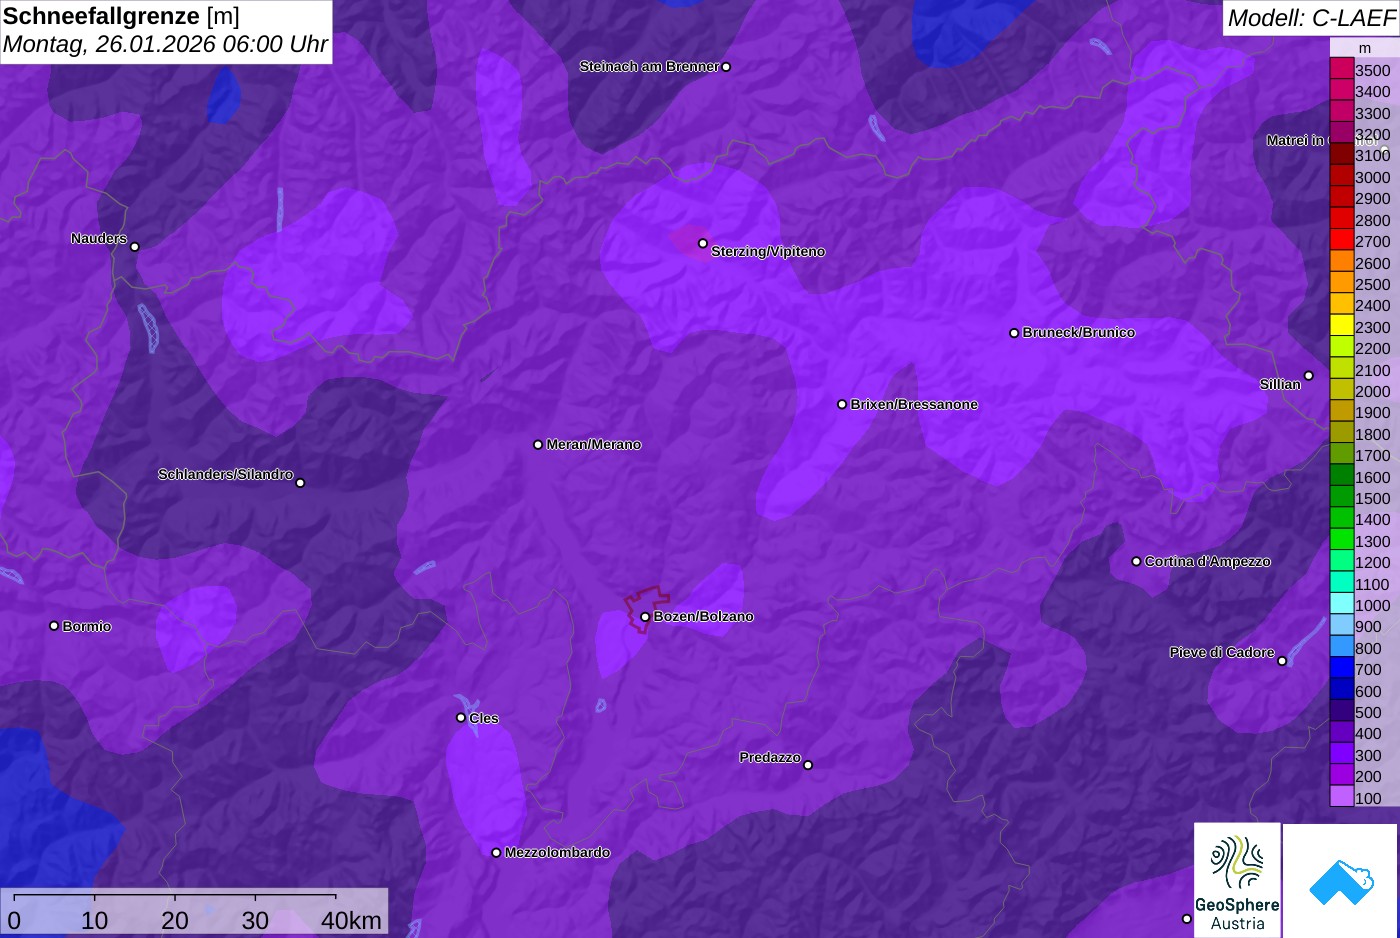Click the Sterzing/Vipiteno marker dot
The height and width of the screenshot is (938, 1400).
pos(703,243)
